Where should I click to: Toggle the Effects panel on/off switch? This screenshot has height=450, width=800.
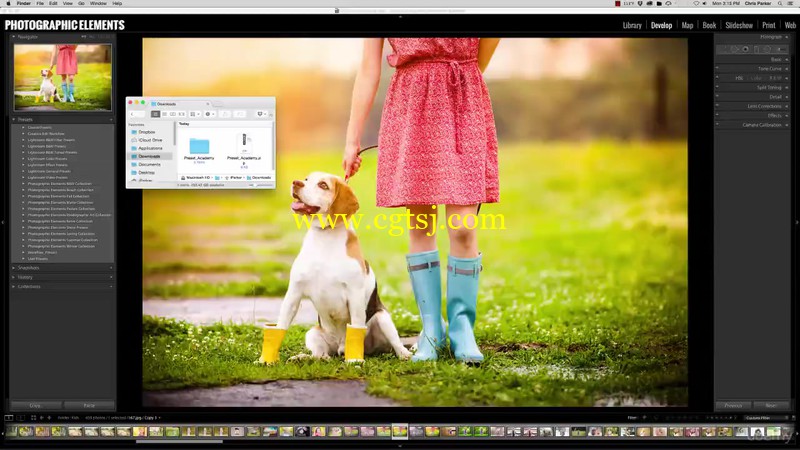click(x=717, y=115)
